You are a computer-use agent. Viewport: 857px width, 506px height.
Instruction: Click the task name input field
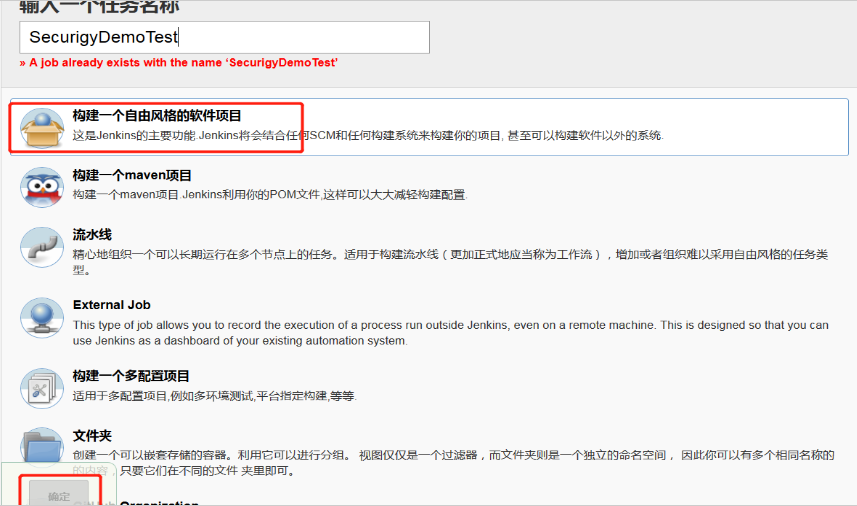tap(224, 37)
